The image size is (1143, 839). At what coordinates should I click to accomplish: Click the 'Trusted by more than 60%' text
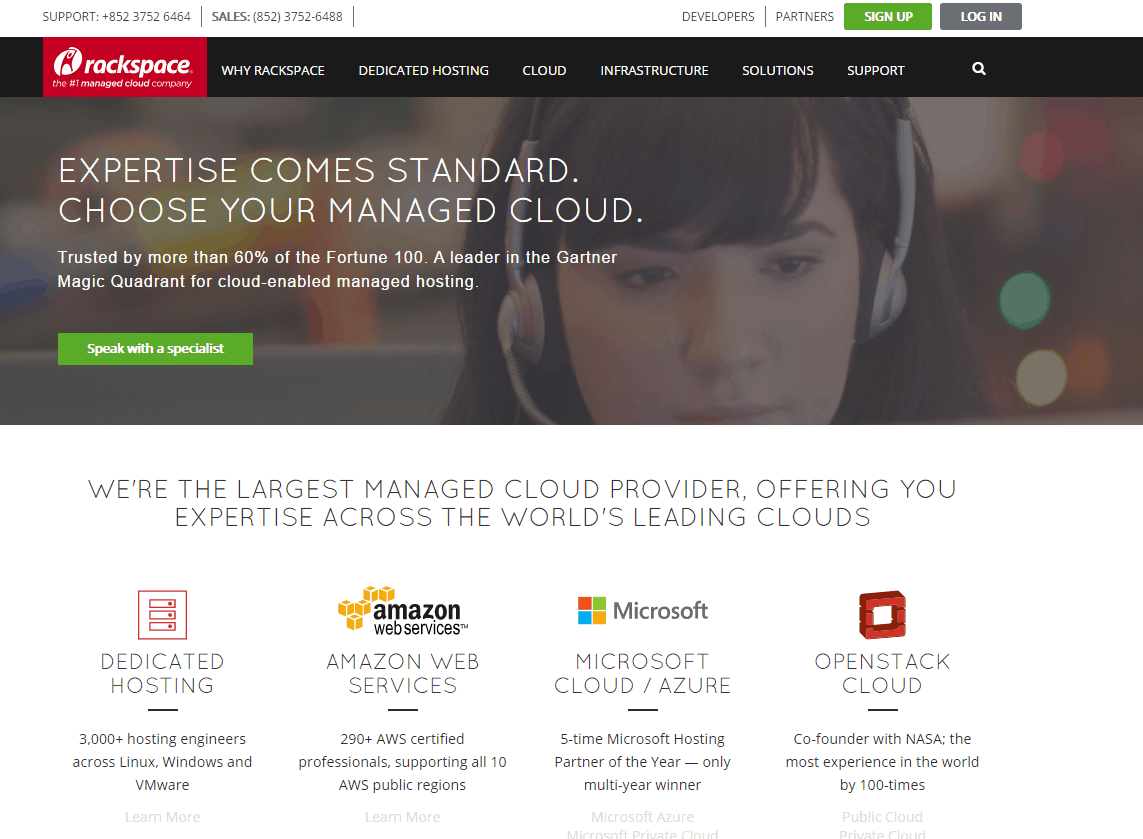(x=338, y=270)
